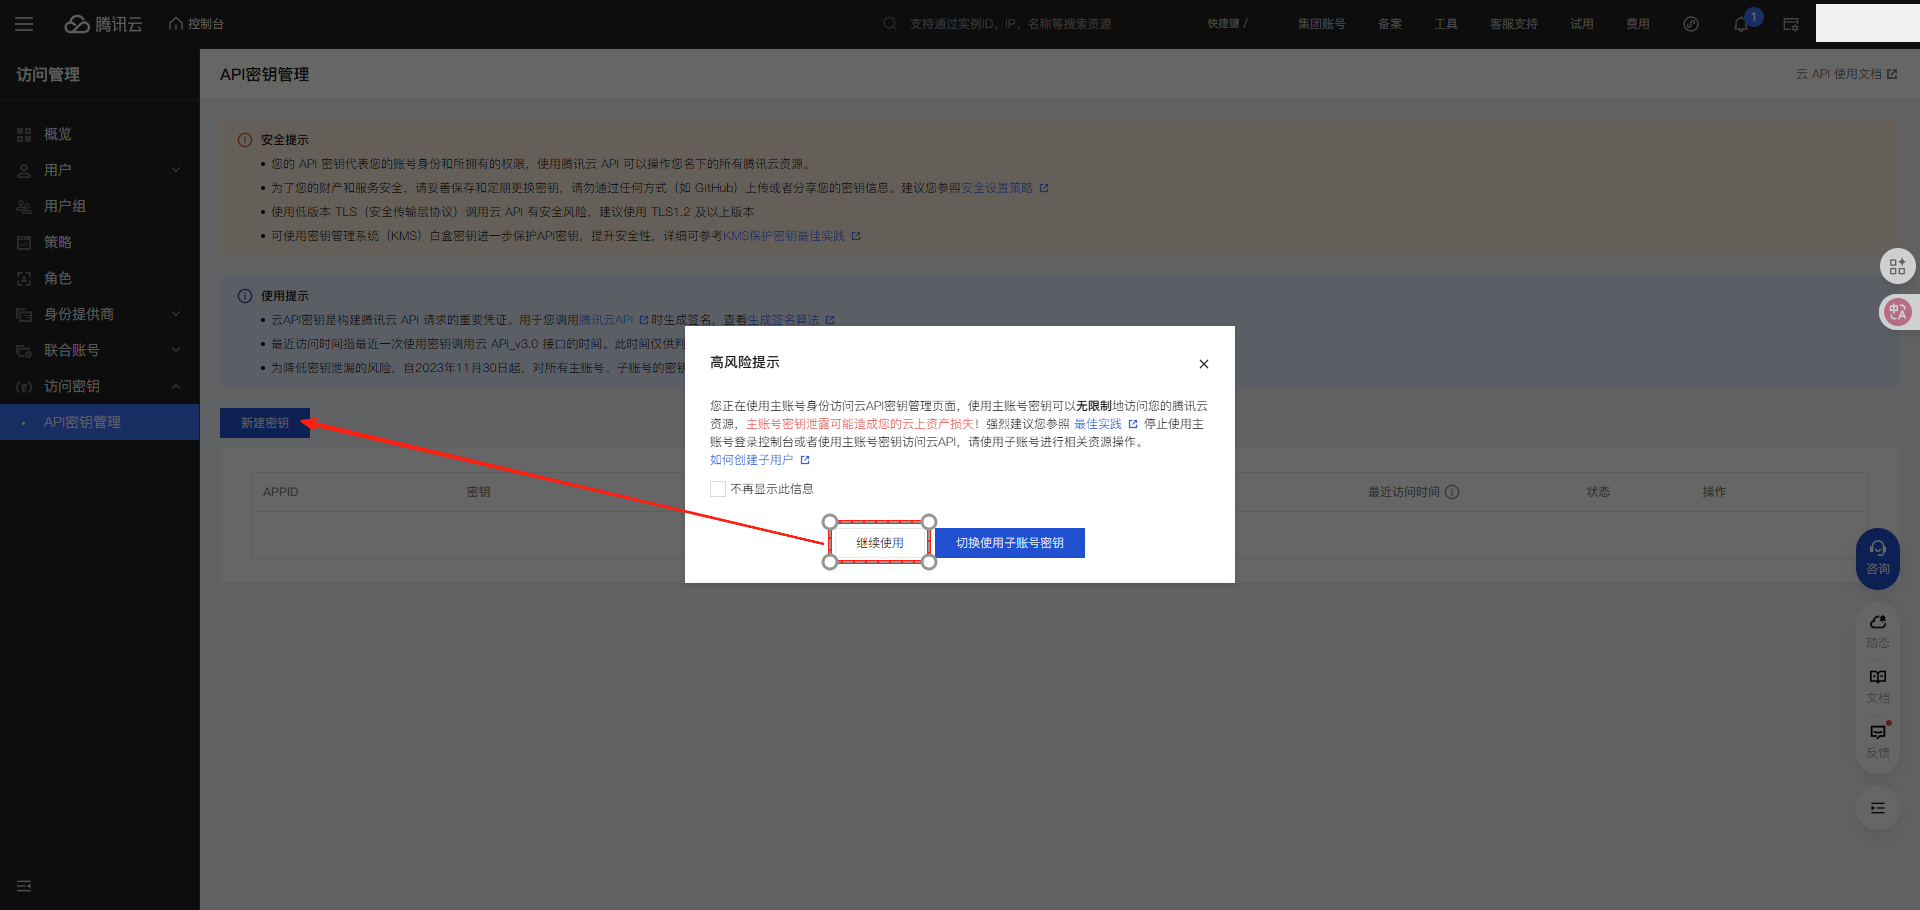Open the hamburger menu in top bar
1920x910 pixels.
24,24
